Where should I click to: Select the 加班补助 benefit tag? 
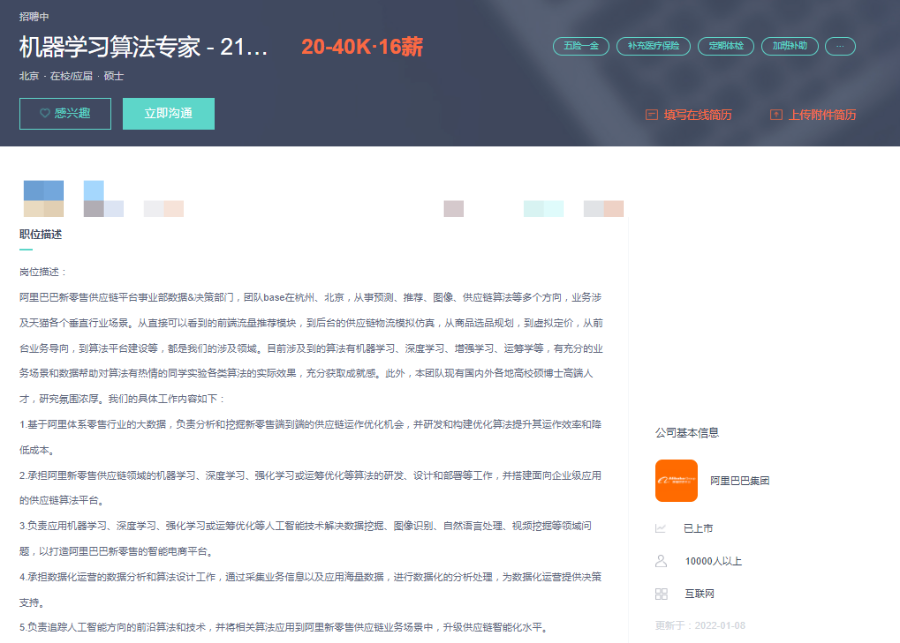789,46
